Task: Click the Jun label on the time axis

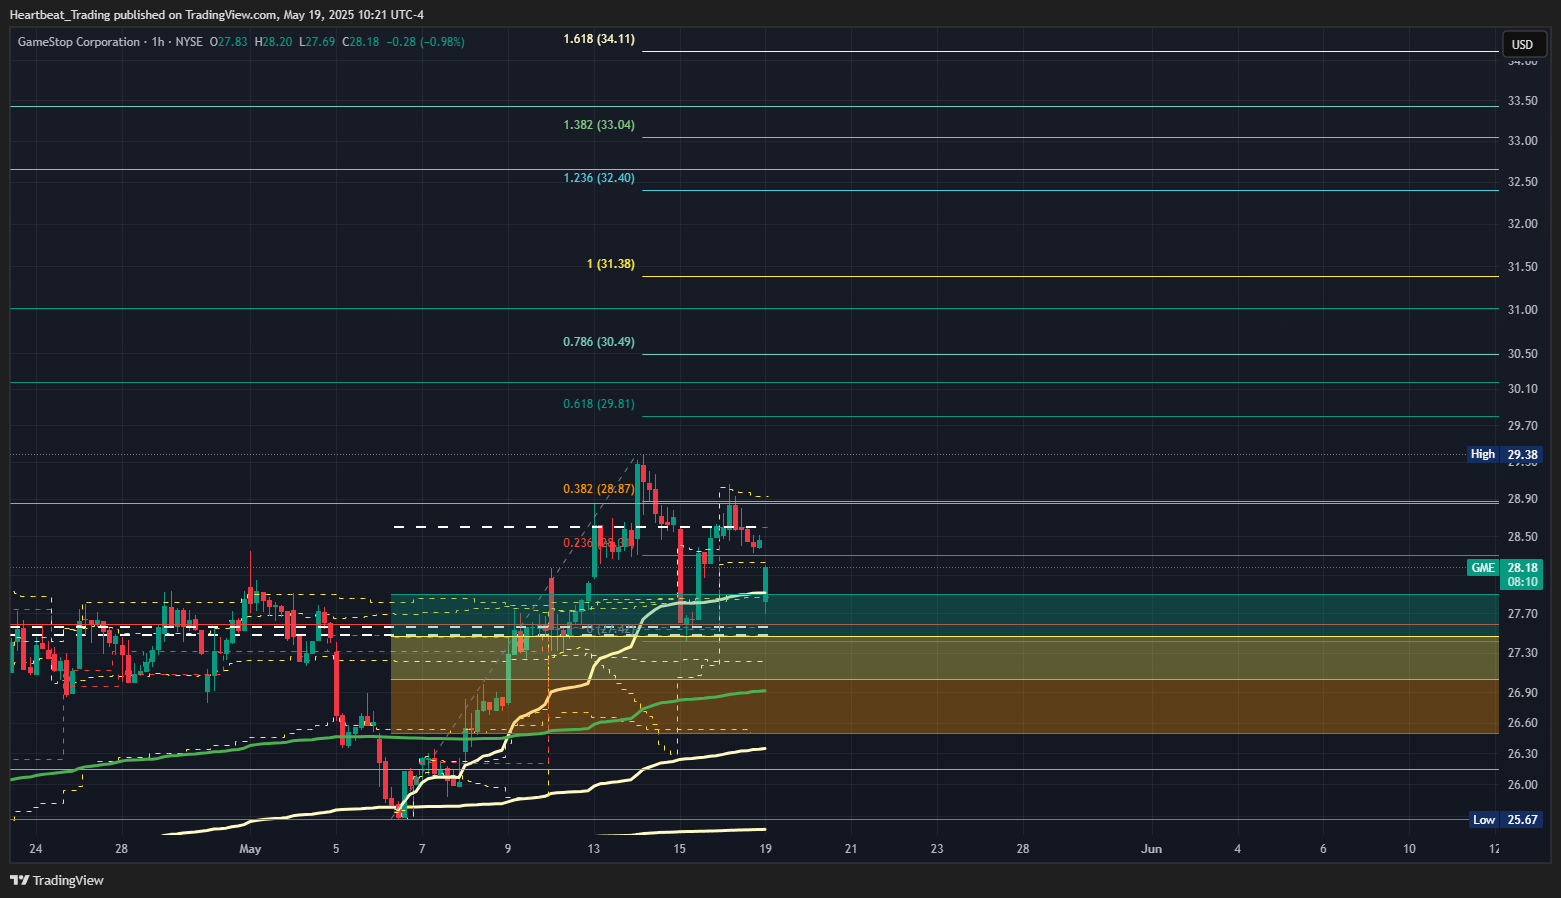Action: (x=1152, y=849)
